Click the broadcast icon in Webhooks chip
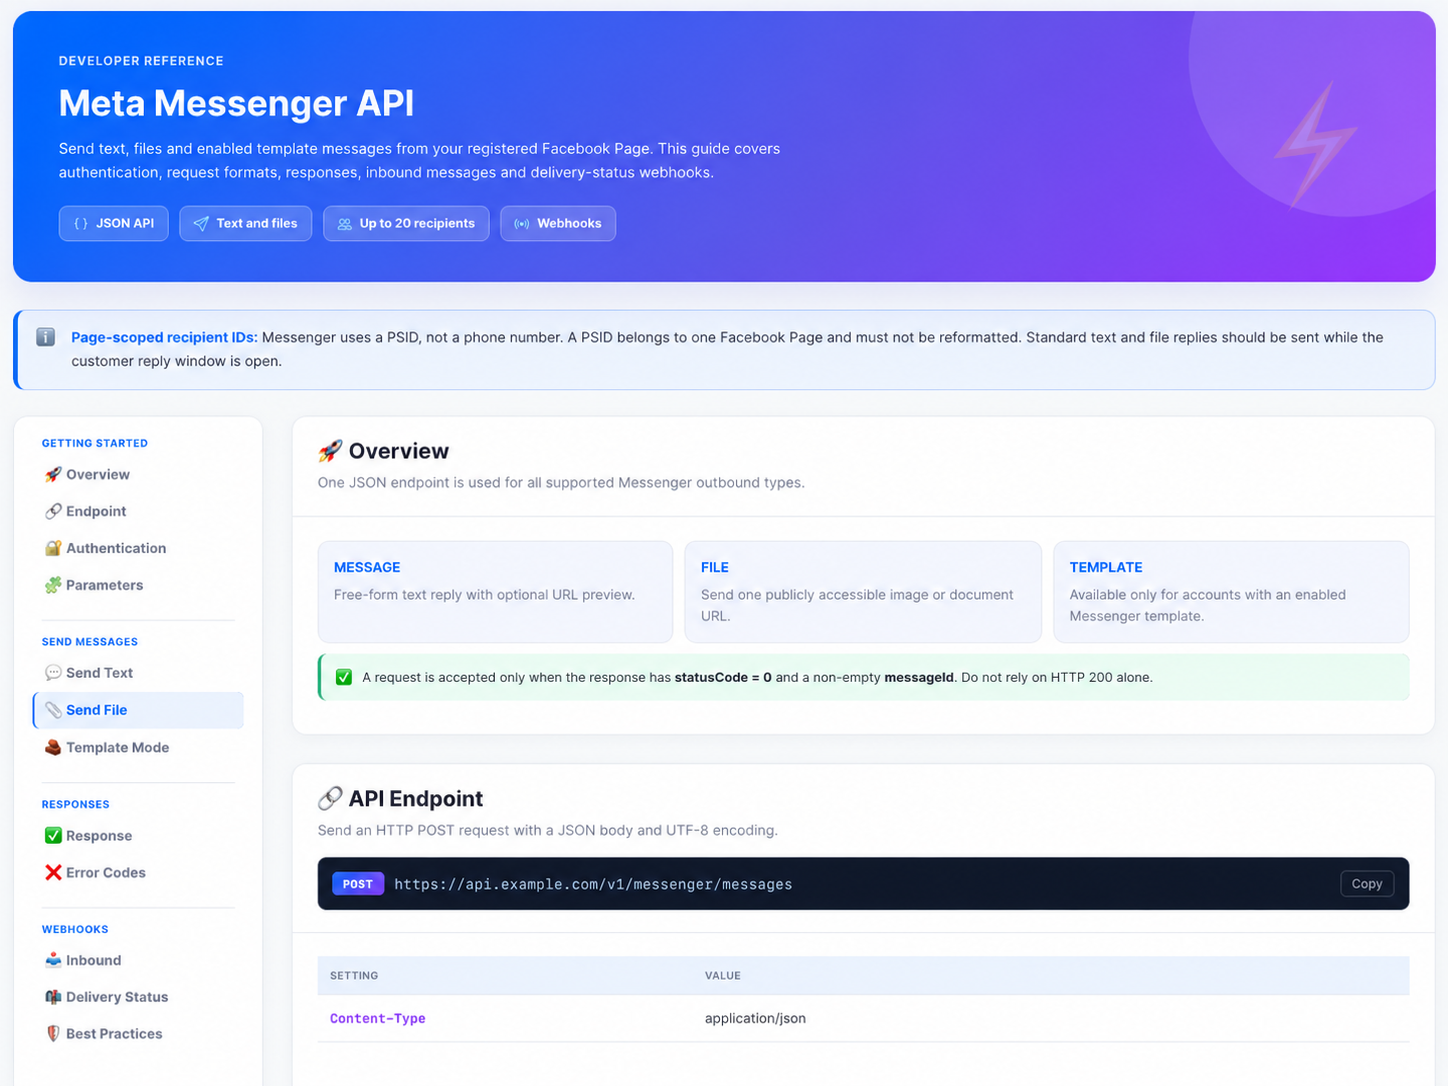1448x1086 pixels. coord(522,224)
